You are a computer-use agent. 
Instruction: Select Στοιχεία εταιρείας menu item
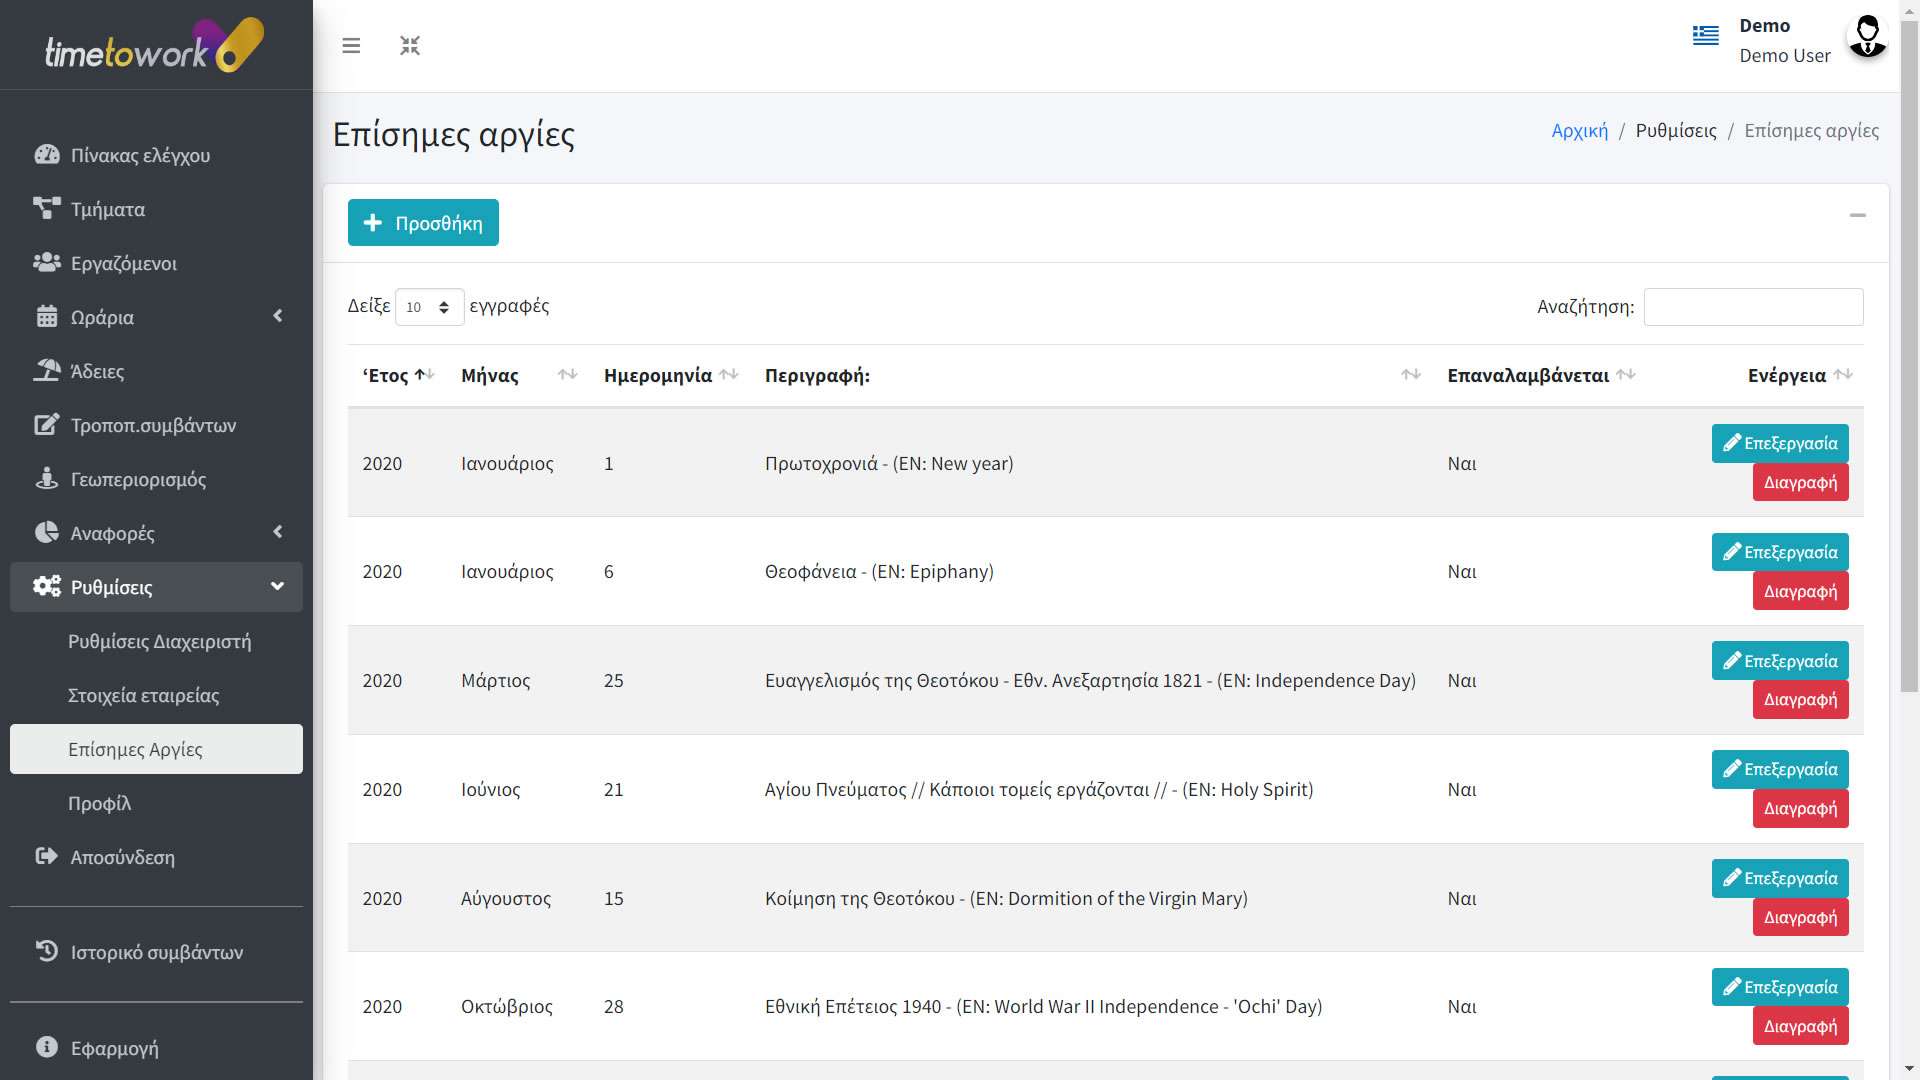(x=143, y=696)
